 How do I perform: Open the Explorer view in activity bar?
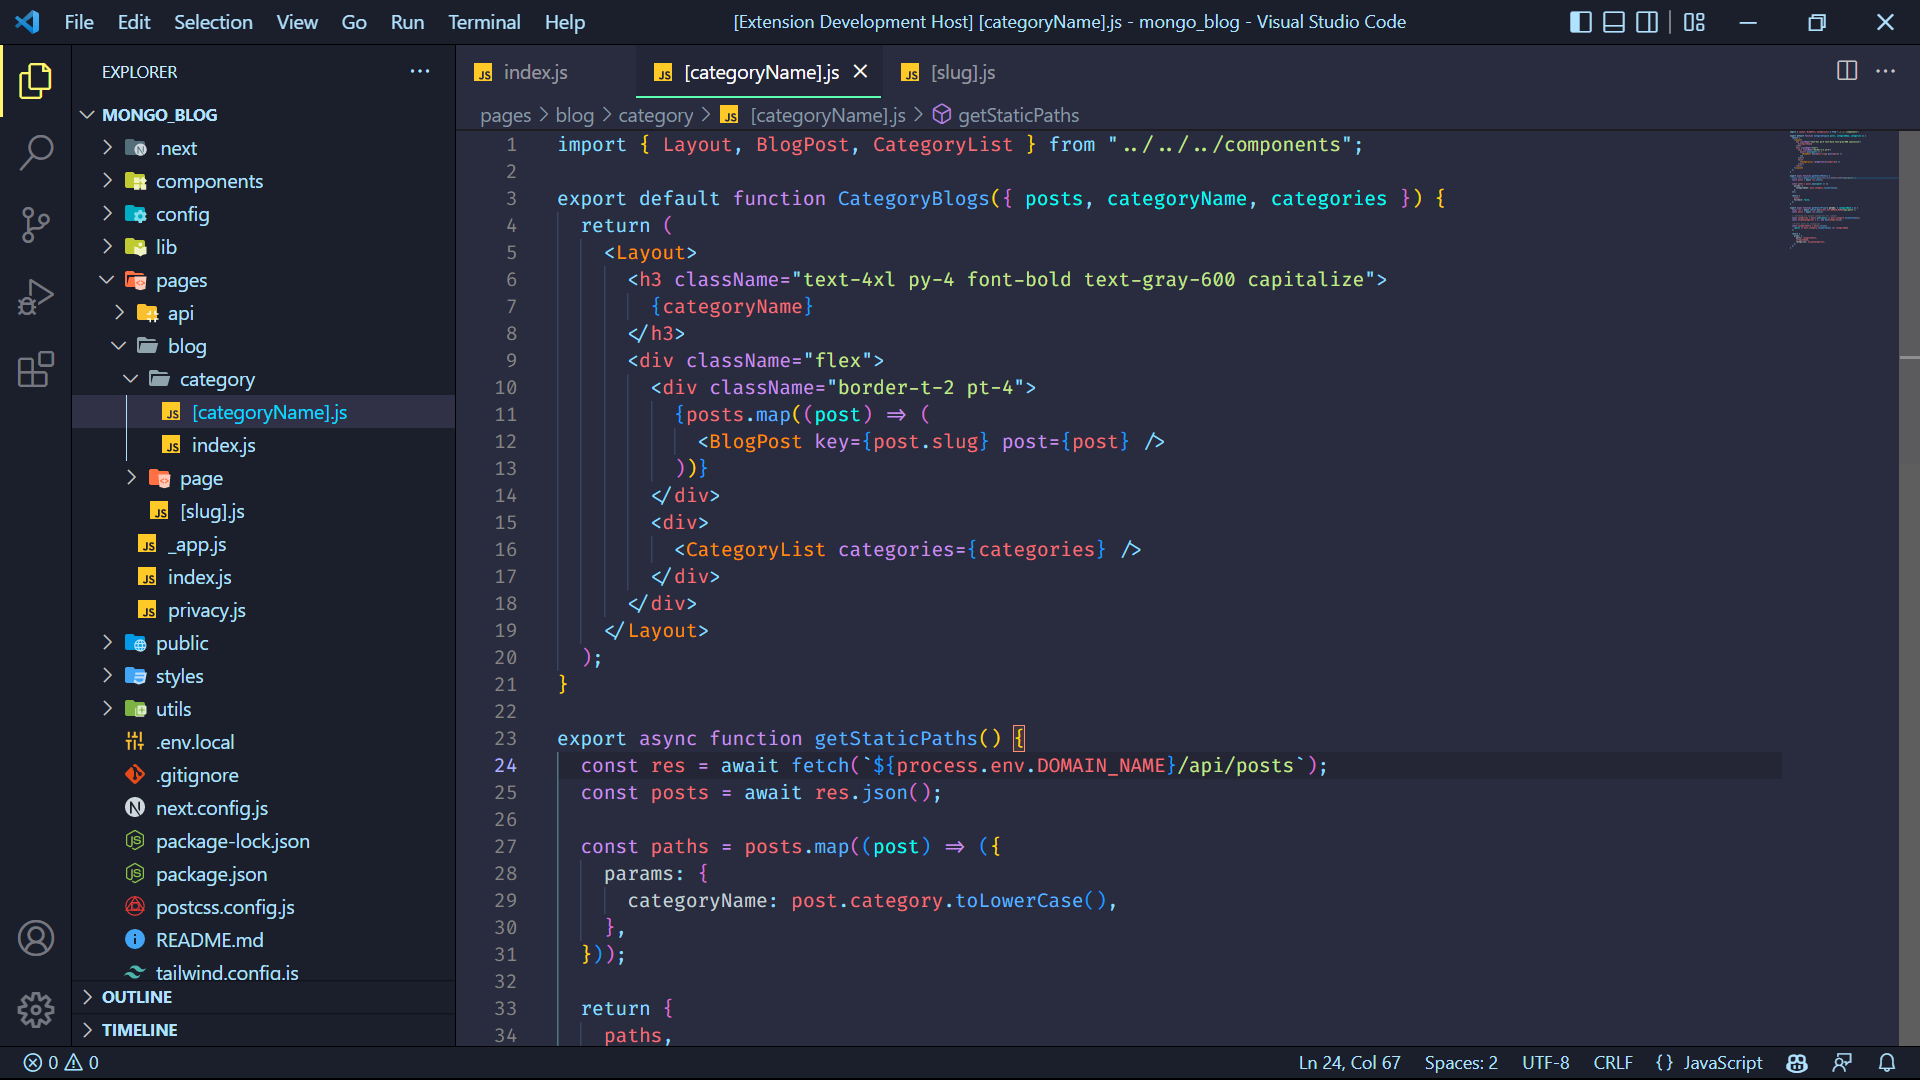tap(36, 81)
